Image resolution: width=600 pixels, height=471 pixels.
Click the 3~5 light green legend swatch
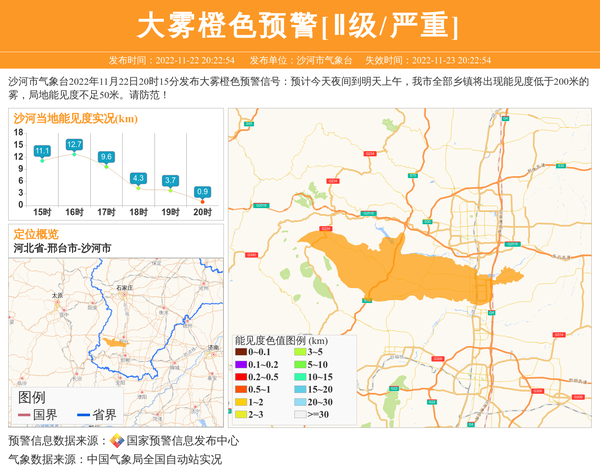point(299,352)
